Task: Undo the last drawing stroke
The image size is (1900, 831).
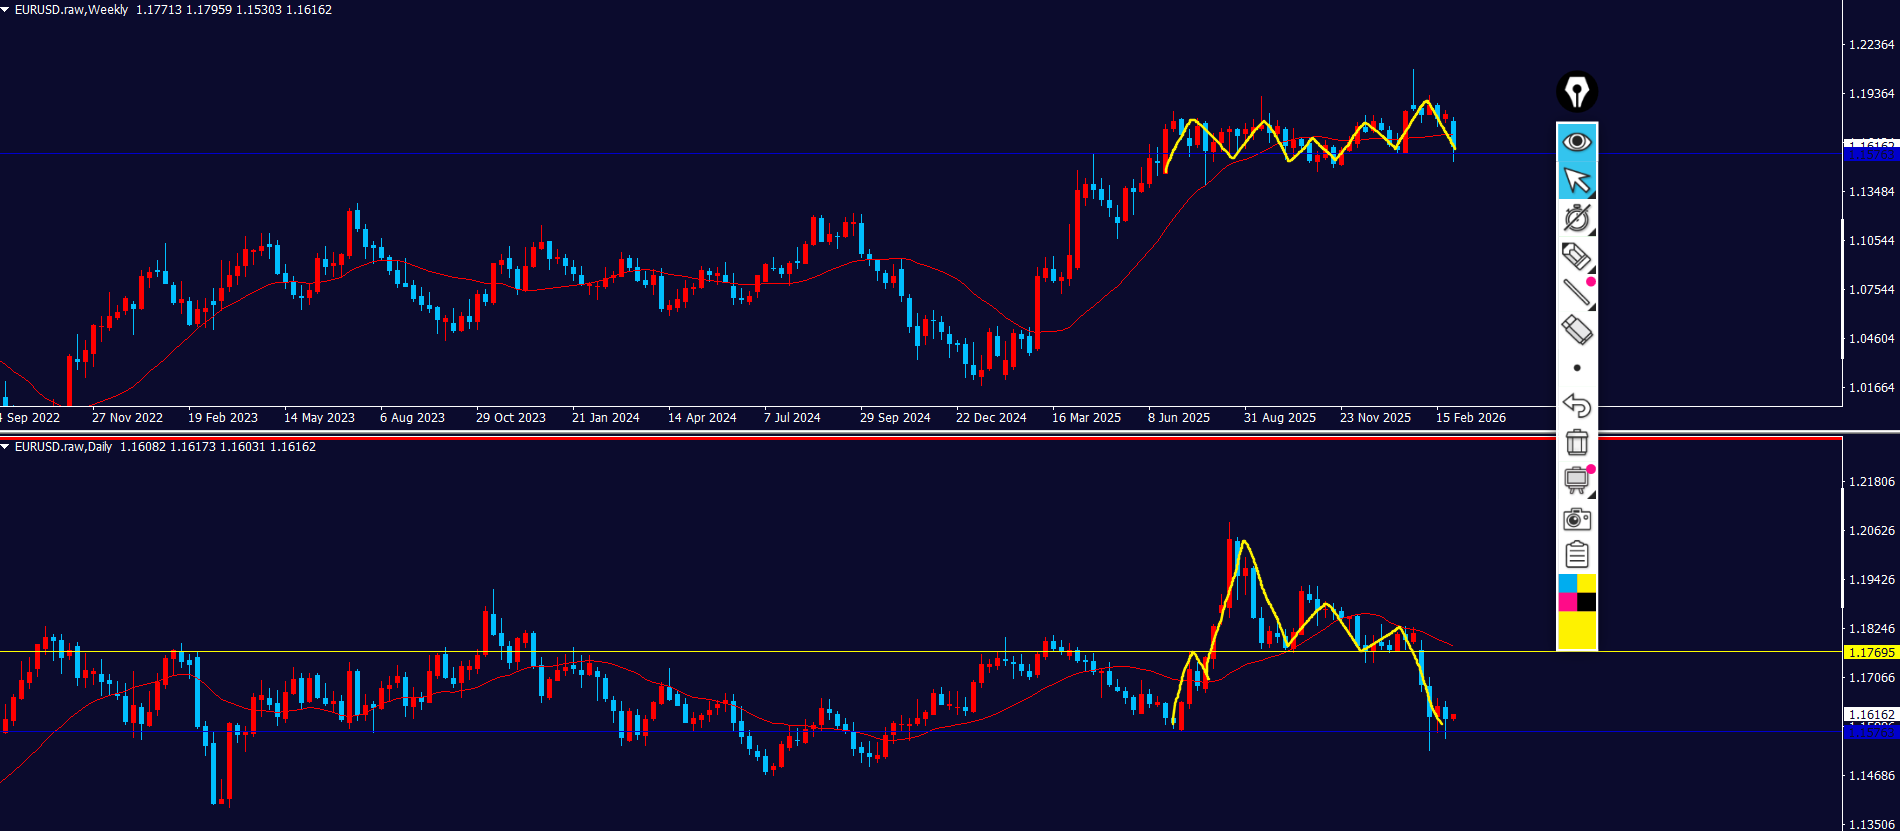Action: tap(1577, 405)
